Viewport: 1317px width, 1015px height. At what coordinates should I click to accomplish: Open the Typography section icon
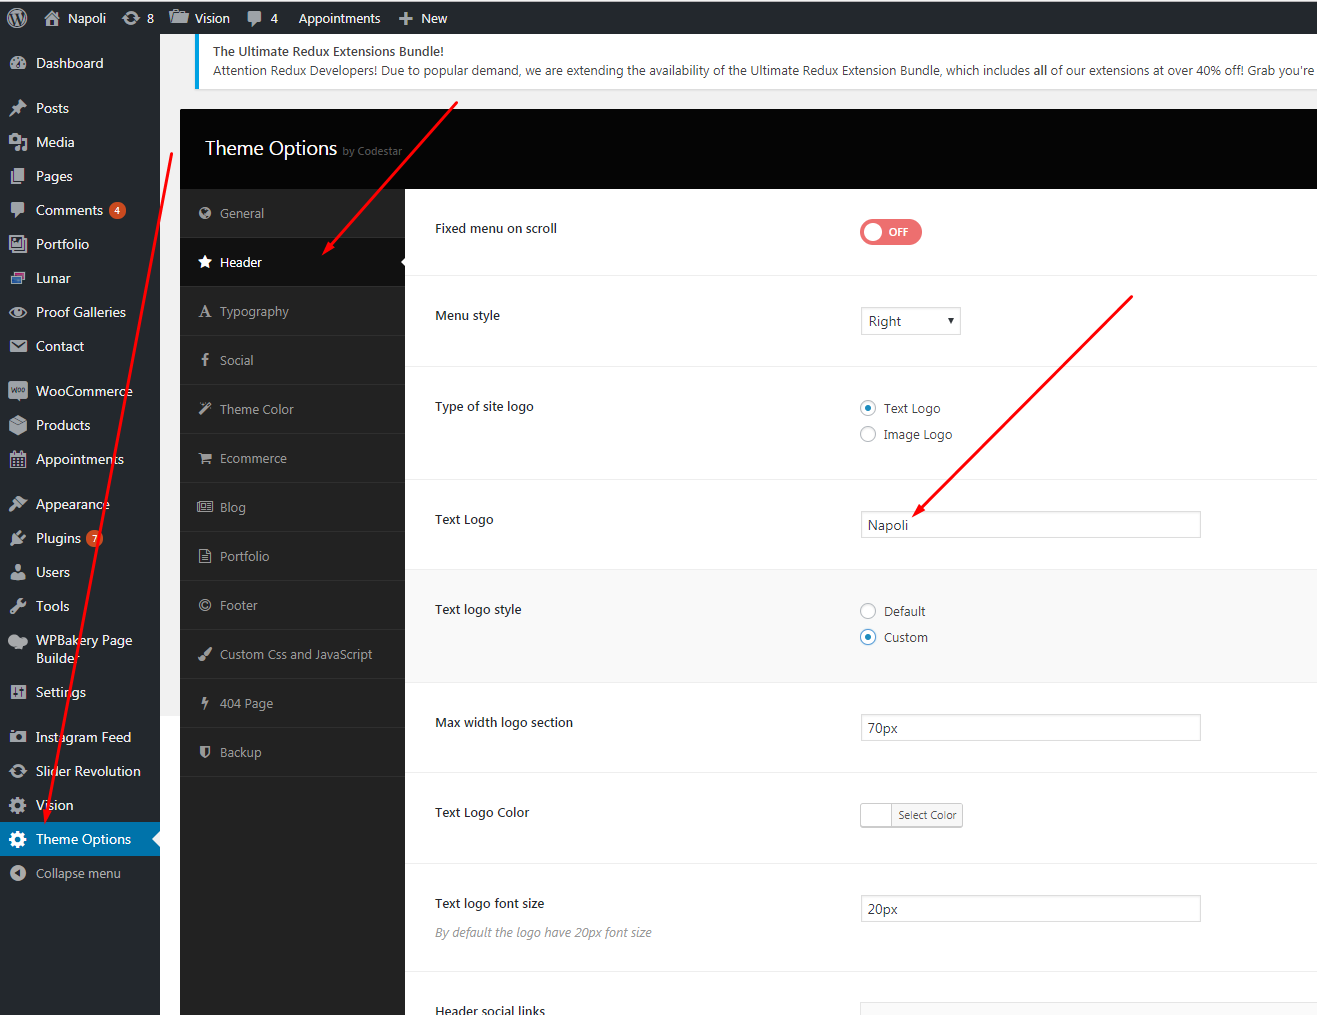coord(205,311)
